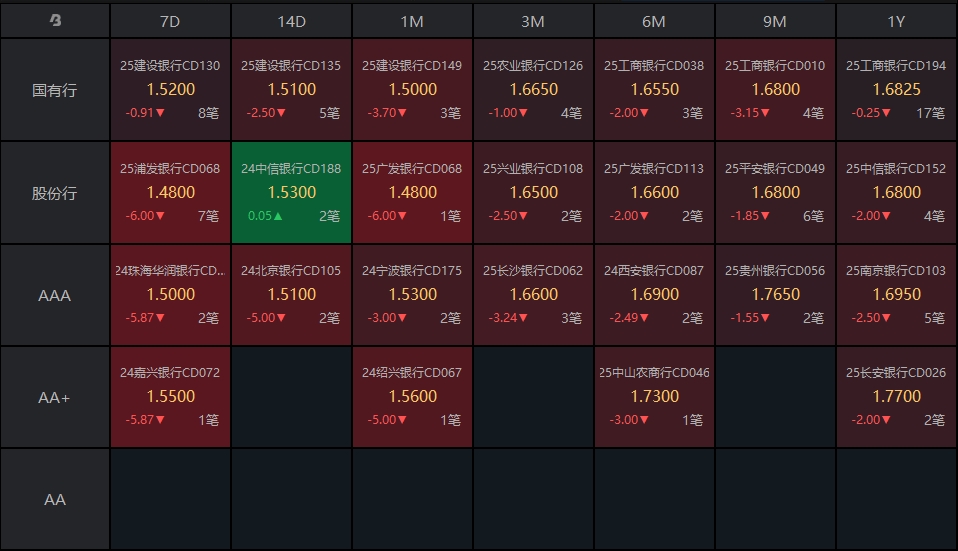The width and height of the screenshot is (958, 551).
Task: Open the 24西安银行CD087 cell
Action: point(654,295)
